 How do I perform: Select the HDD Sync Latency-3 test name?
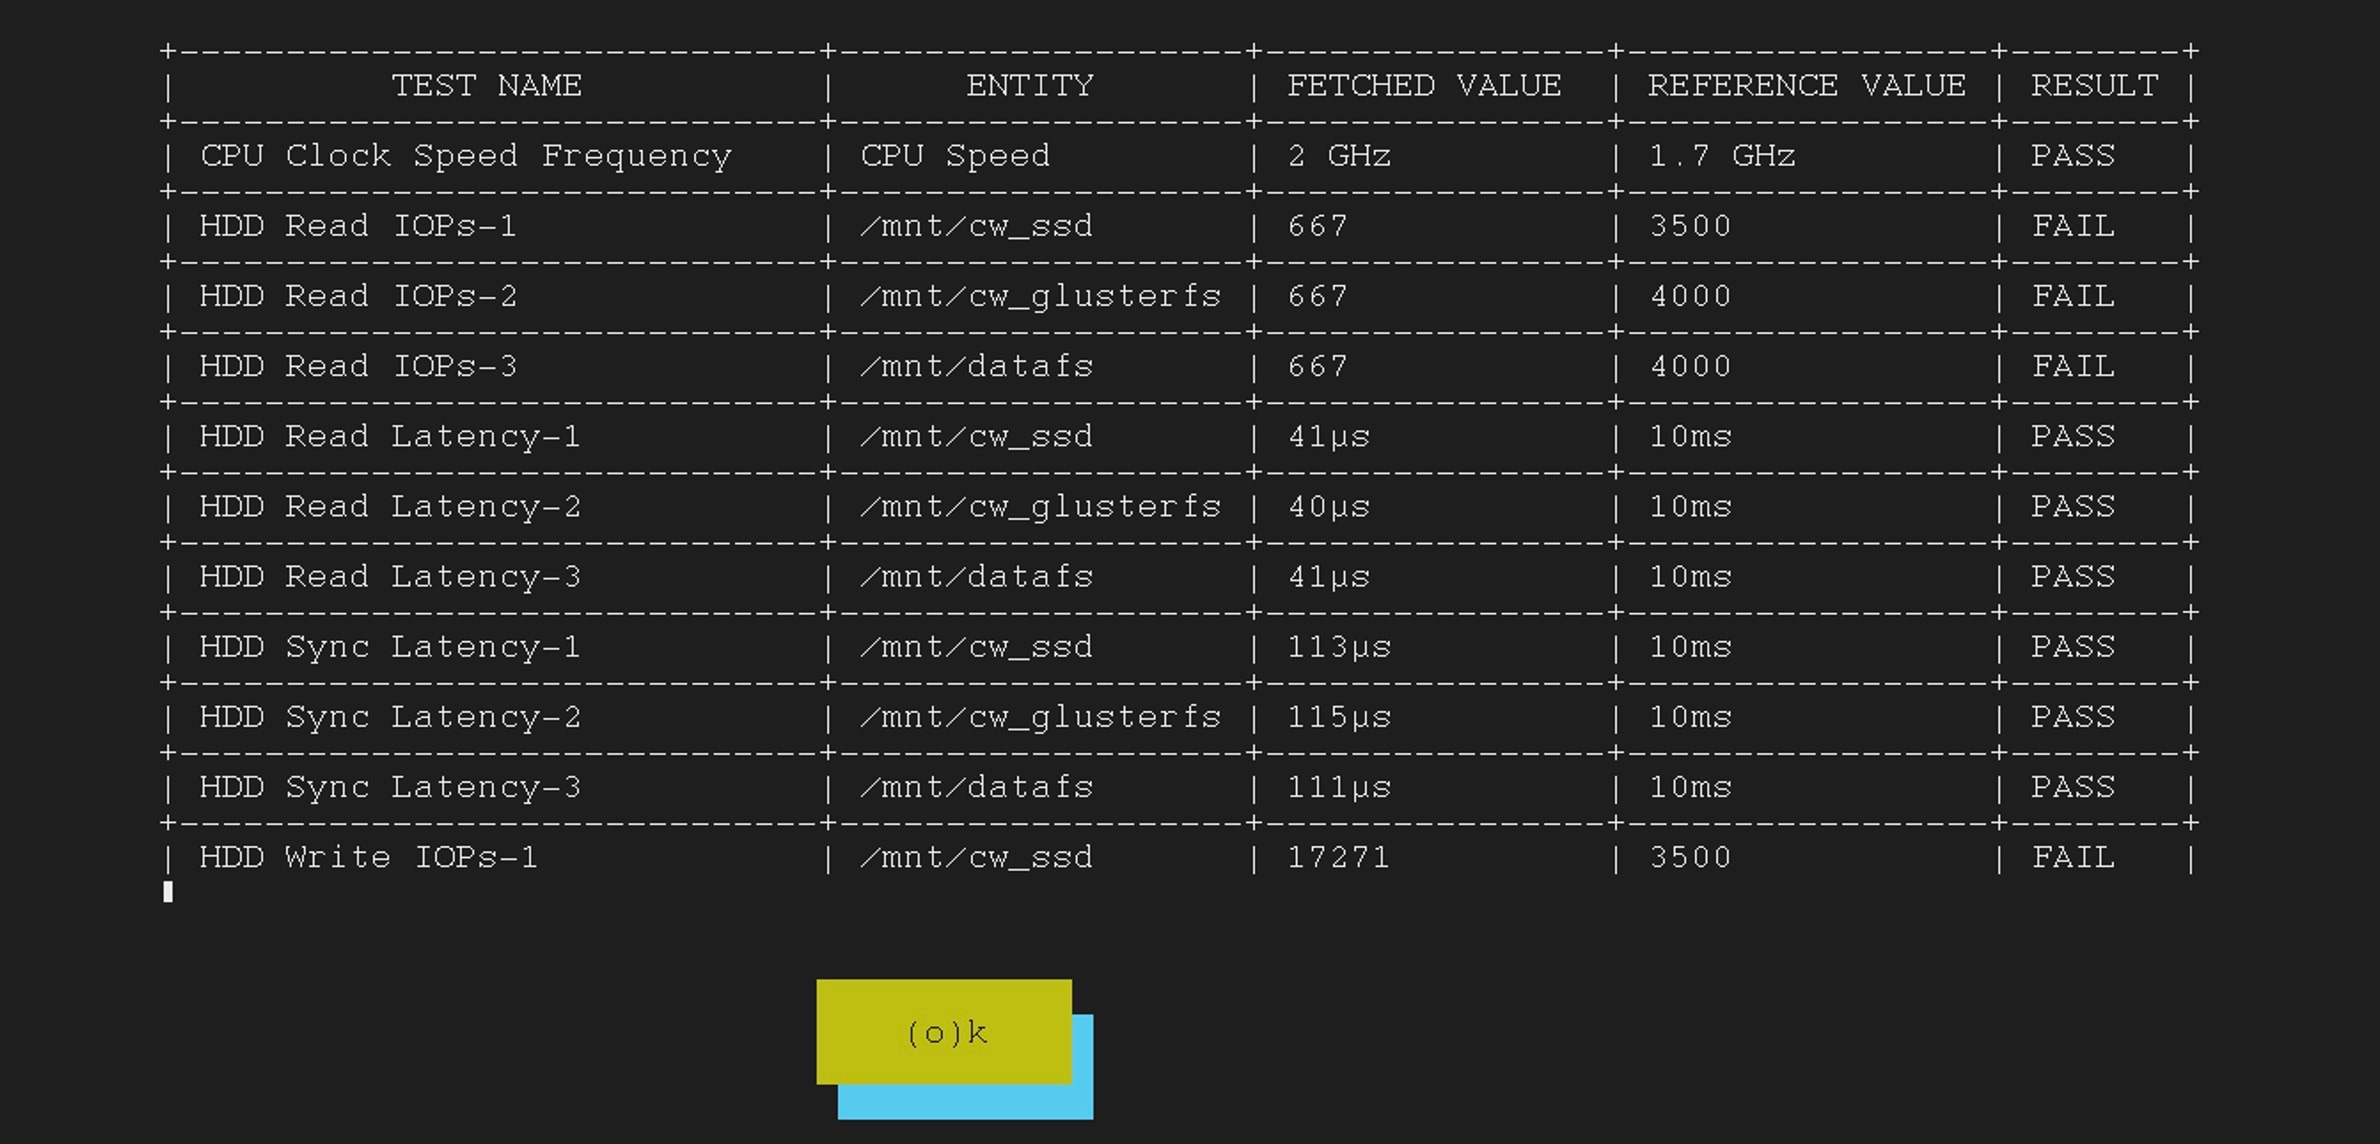pyautogui.click(x=389, y=788)
